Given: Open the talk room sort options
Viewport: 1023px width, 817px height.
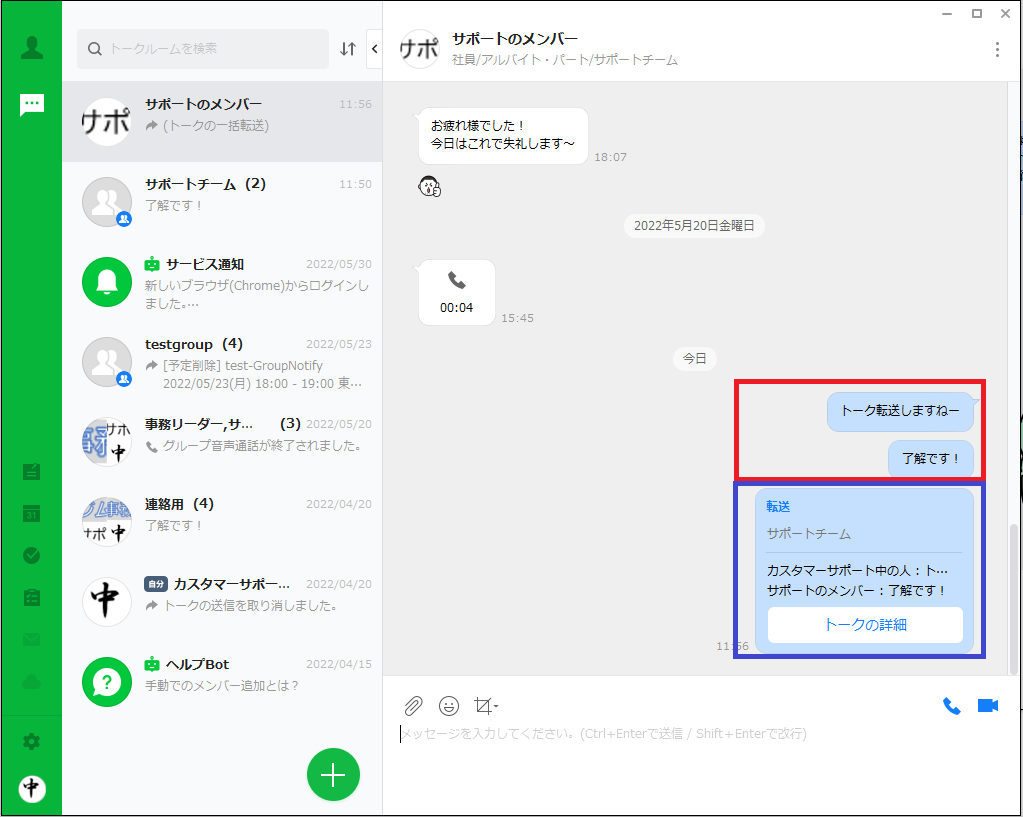Looking at the screenshot, I should [348, 49].
